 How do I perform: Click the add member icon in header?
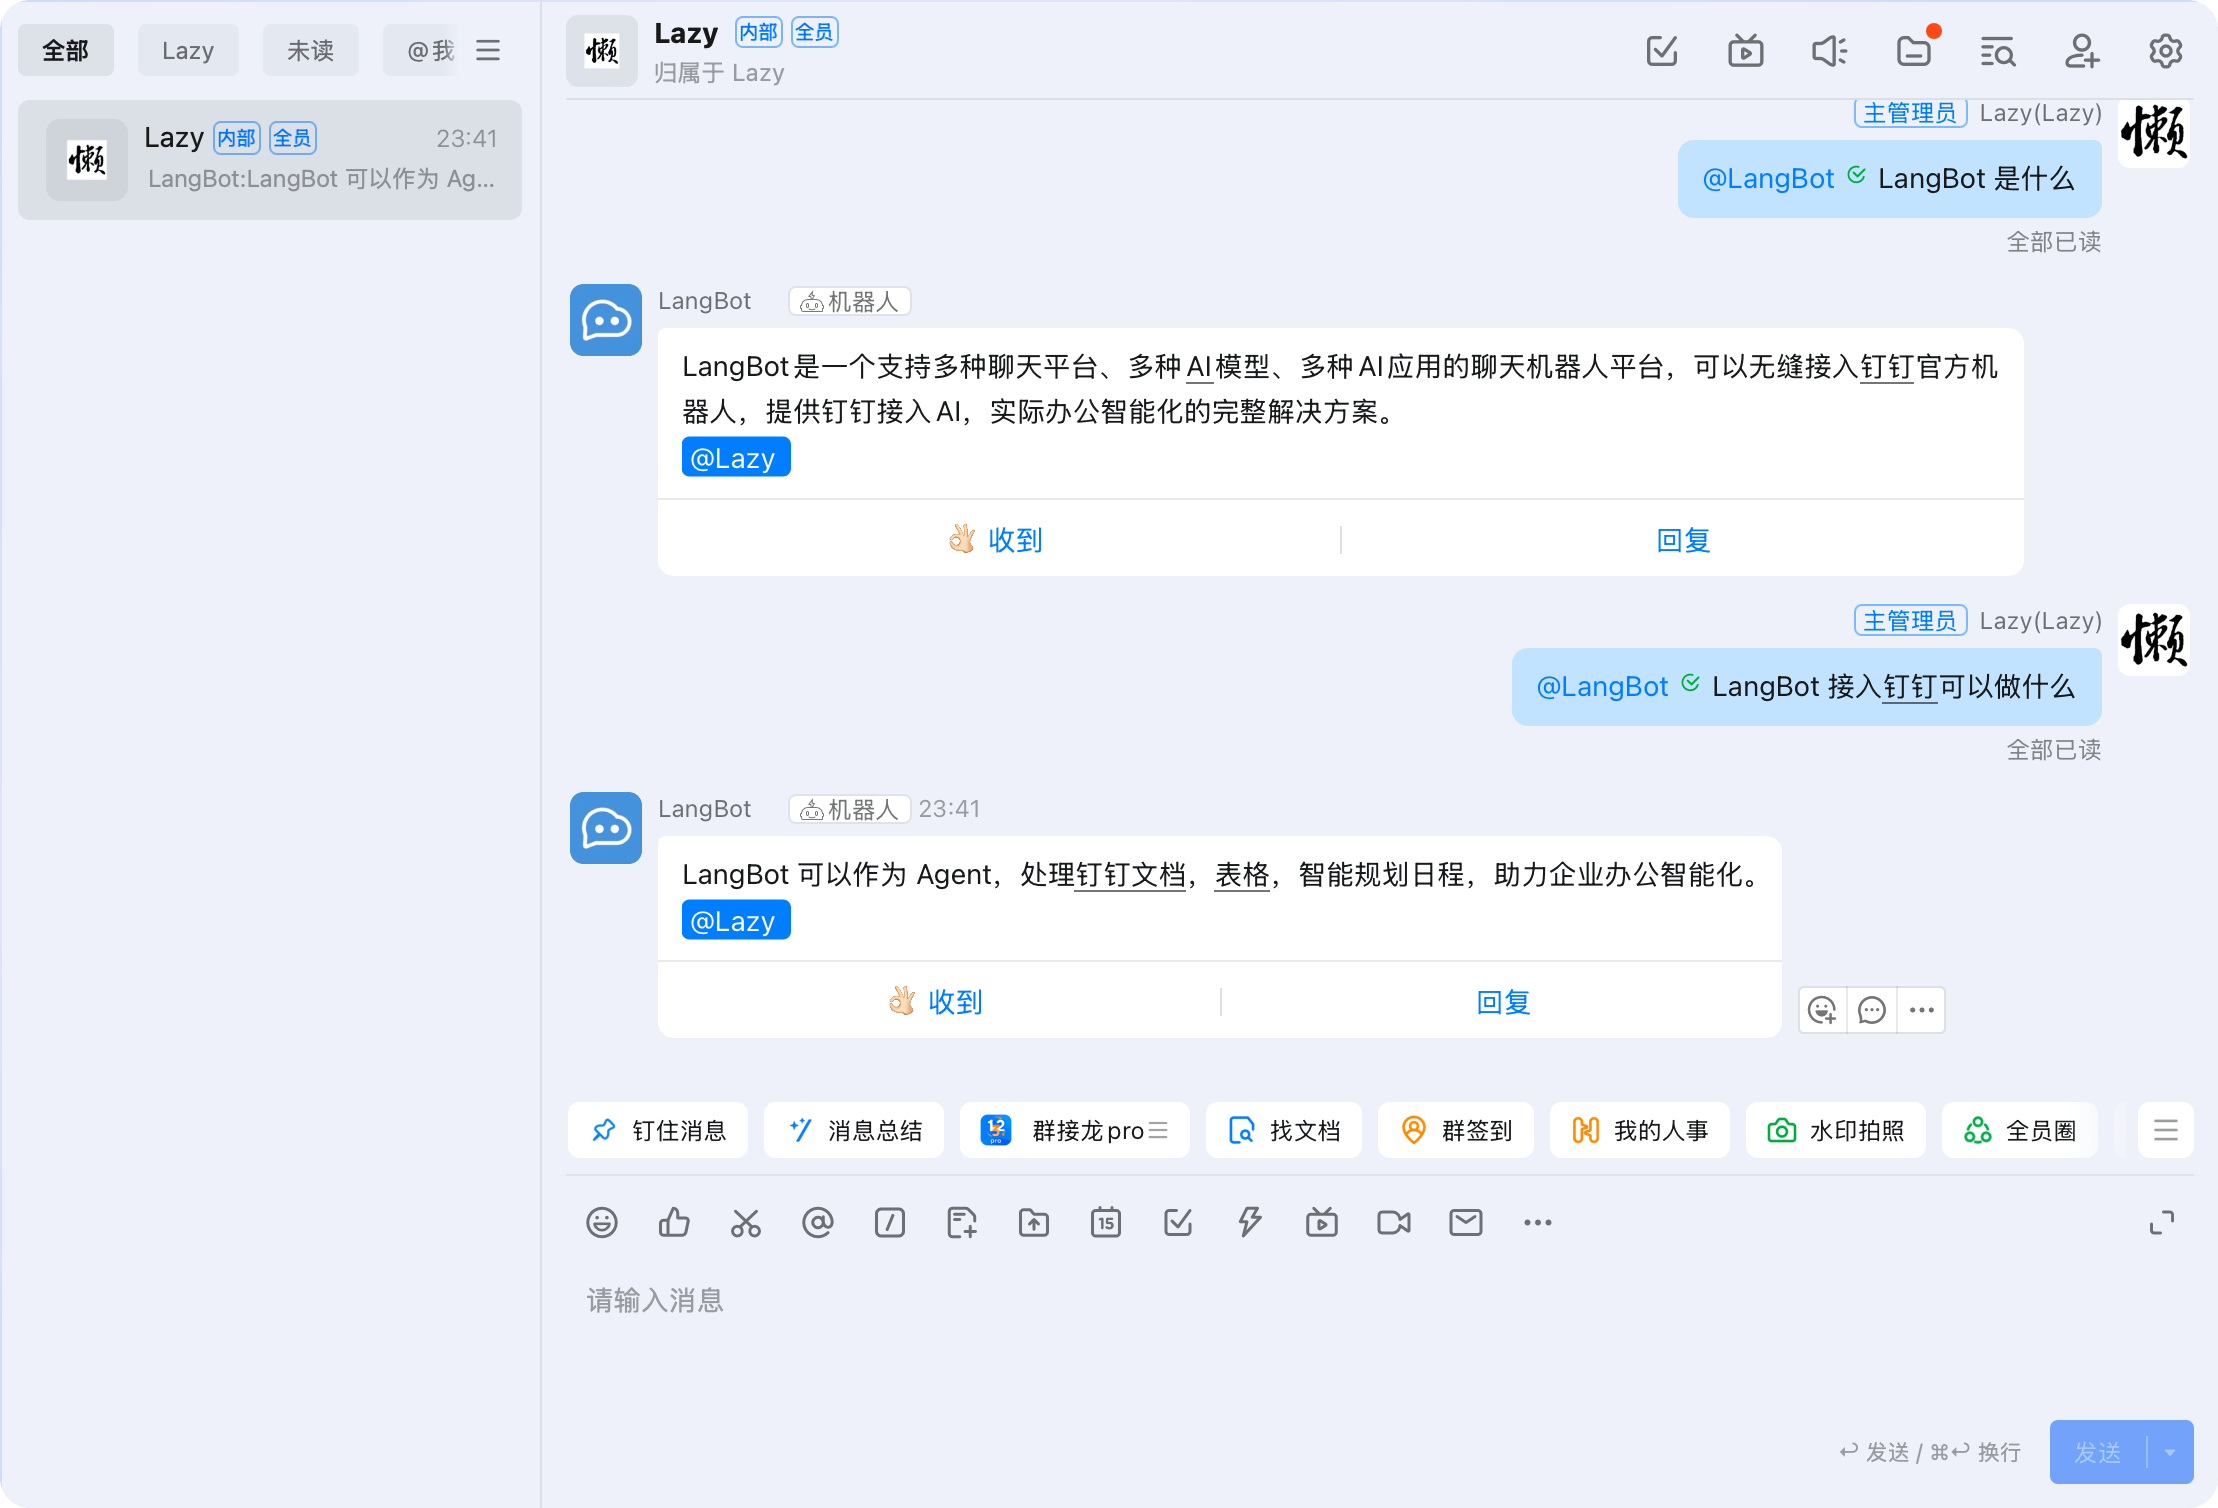tap(2081, 51)
